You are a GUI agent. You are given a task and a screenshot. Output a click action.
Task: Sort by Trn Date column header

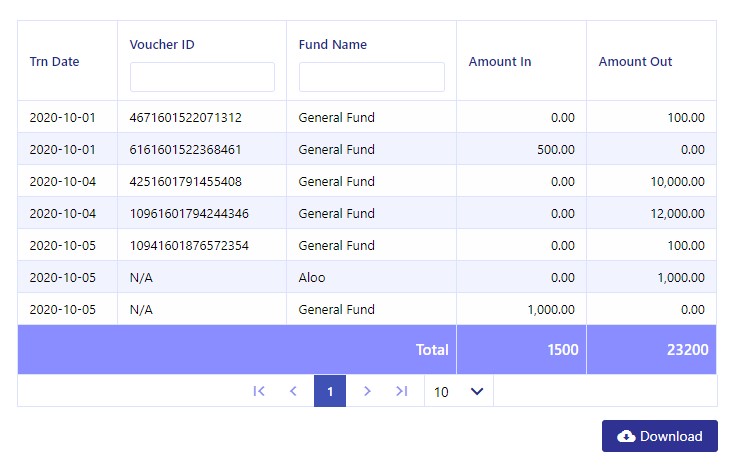(54, 62)
